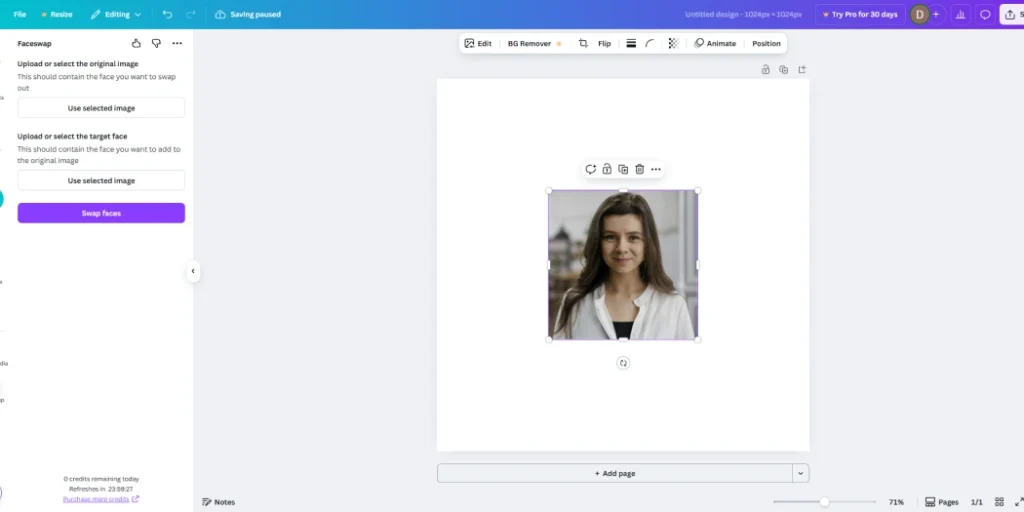
Task: Open the arrow next to Add page
Action: coord(800,473)
